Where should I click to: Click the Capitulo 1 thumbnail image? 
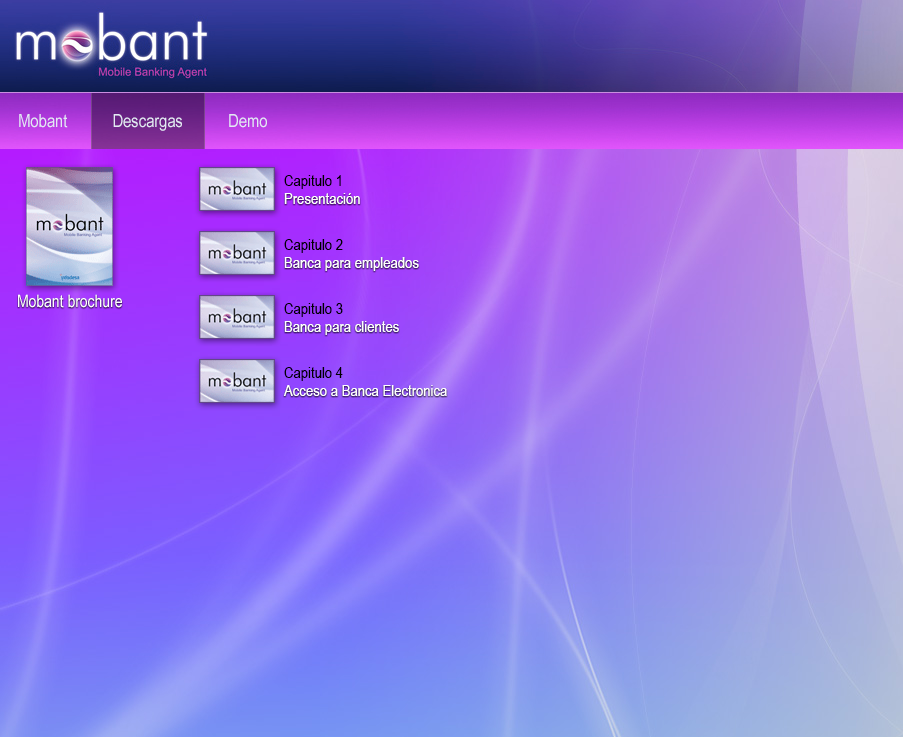tap(237, 189)
